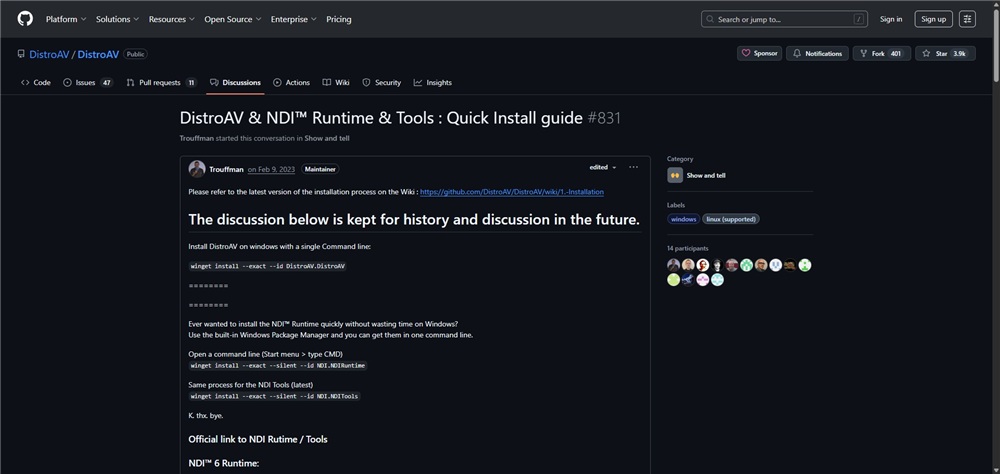
Task: Click the Show and tell category icon
Action: [x=675, y=175]
